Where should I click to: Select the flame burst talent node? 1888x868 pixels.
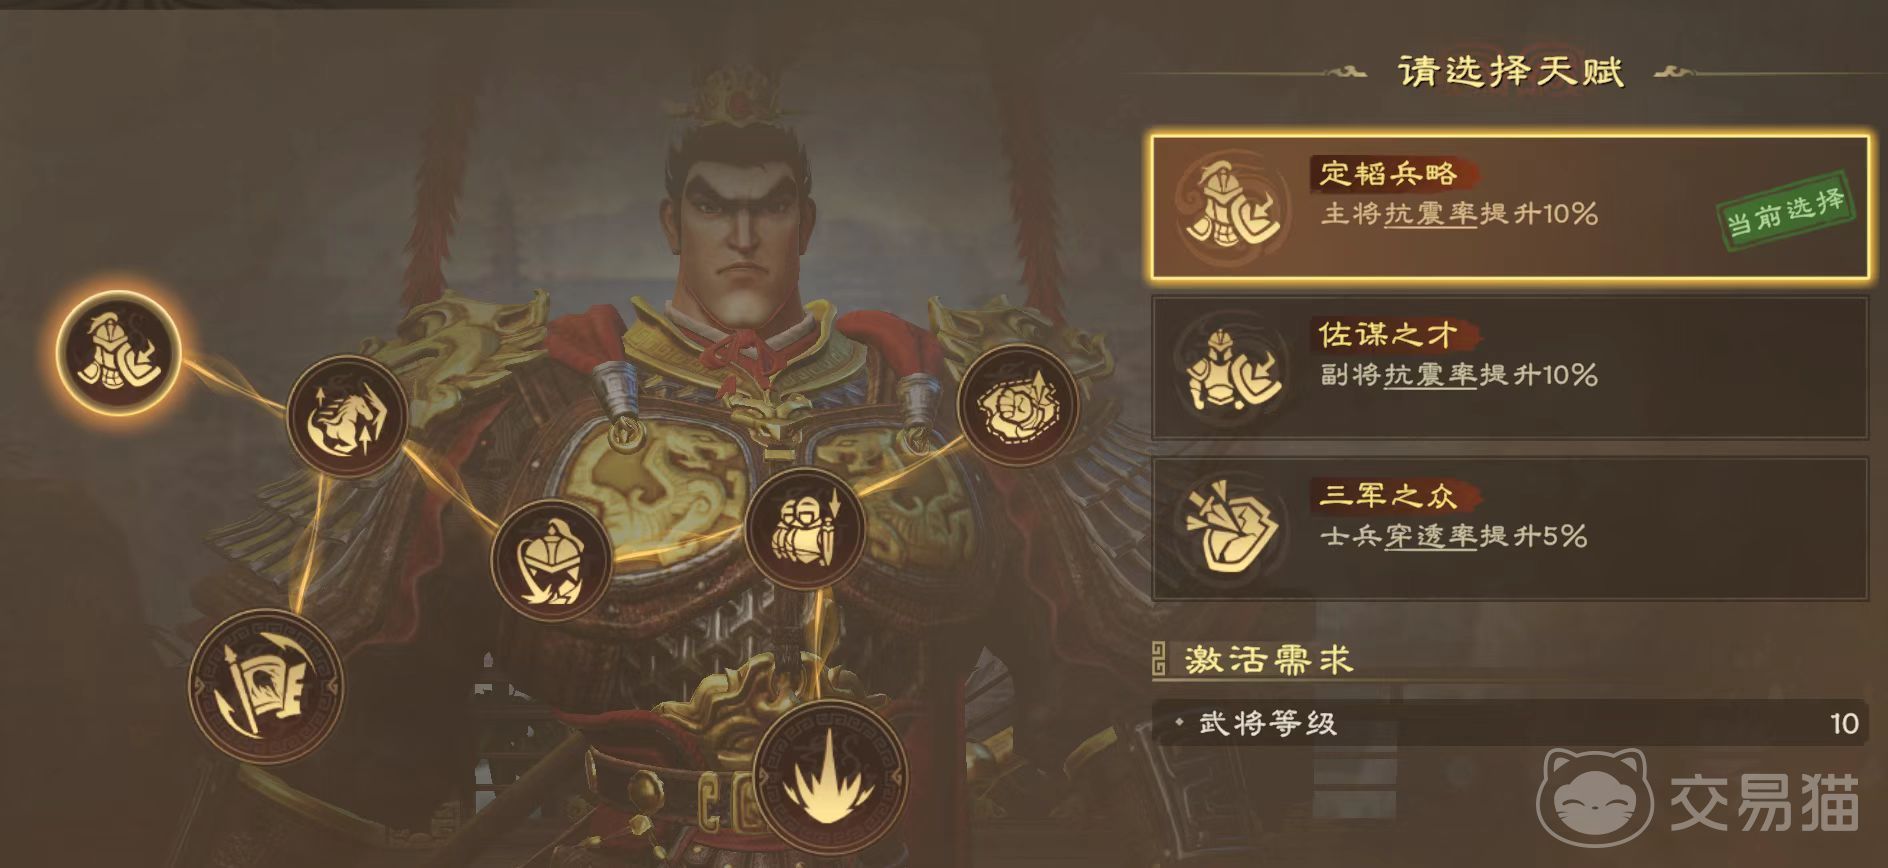click(830, 777)
